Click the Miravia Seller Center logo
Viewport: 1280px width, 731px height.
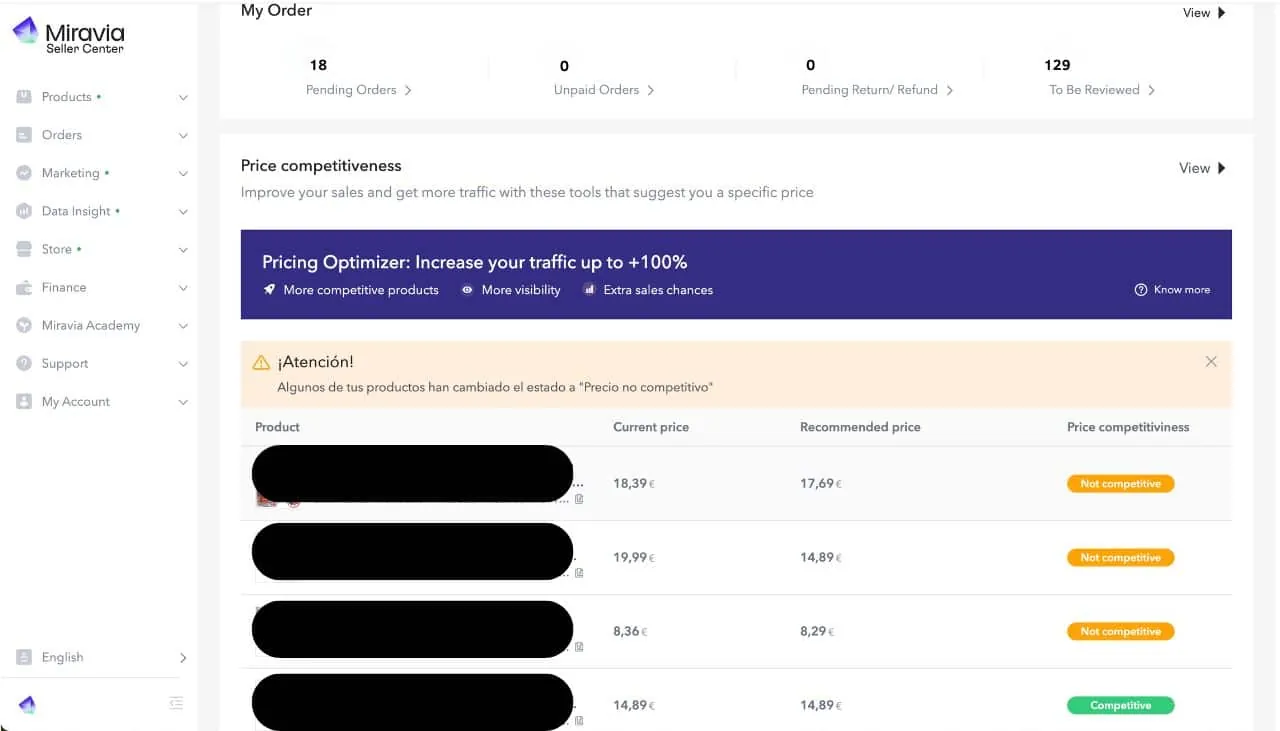pyautogui.click(x=68, y=36)
